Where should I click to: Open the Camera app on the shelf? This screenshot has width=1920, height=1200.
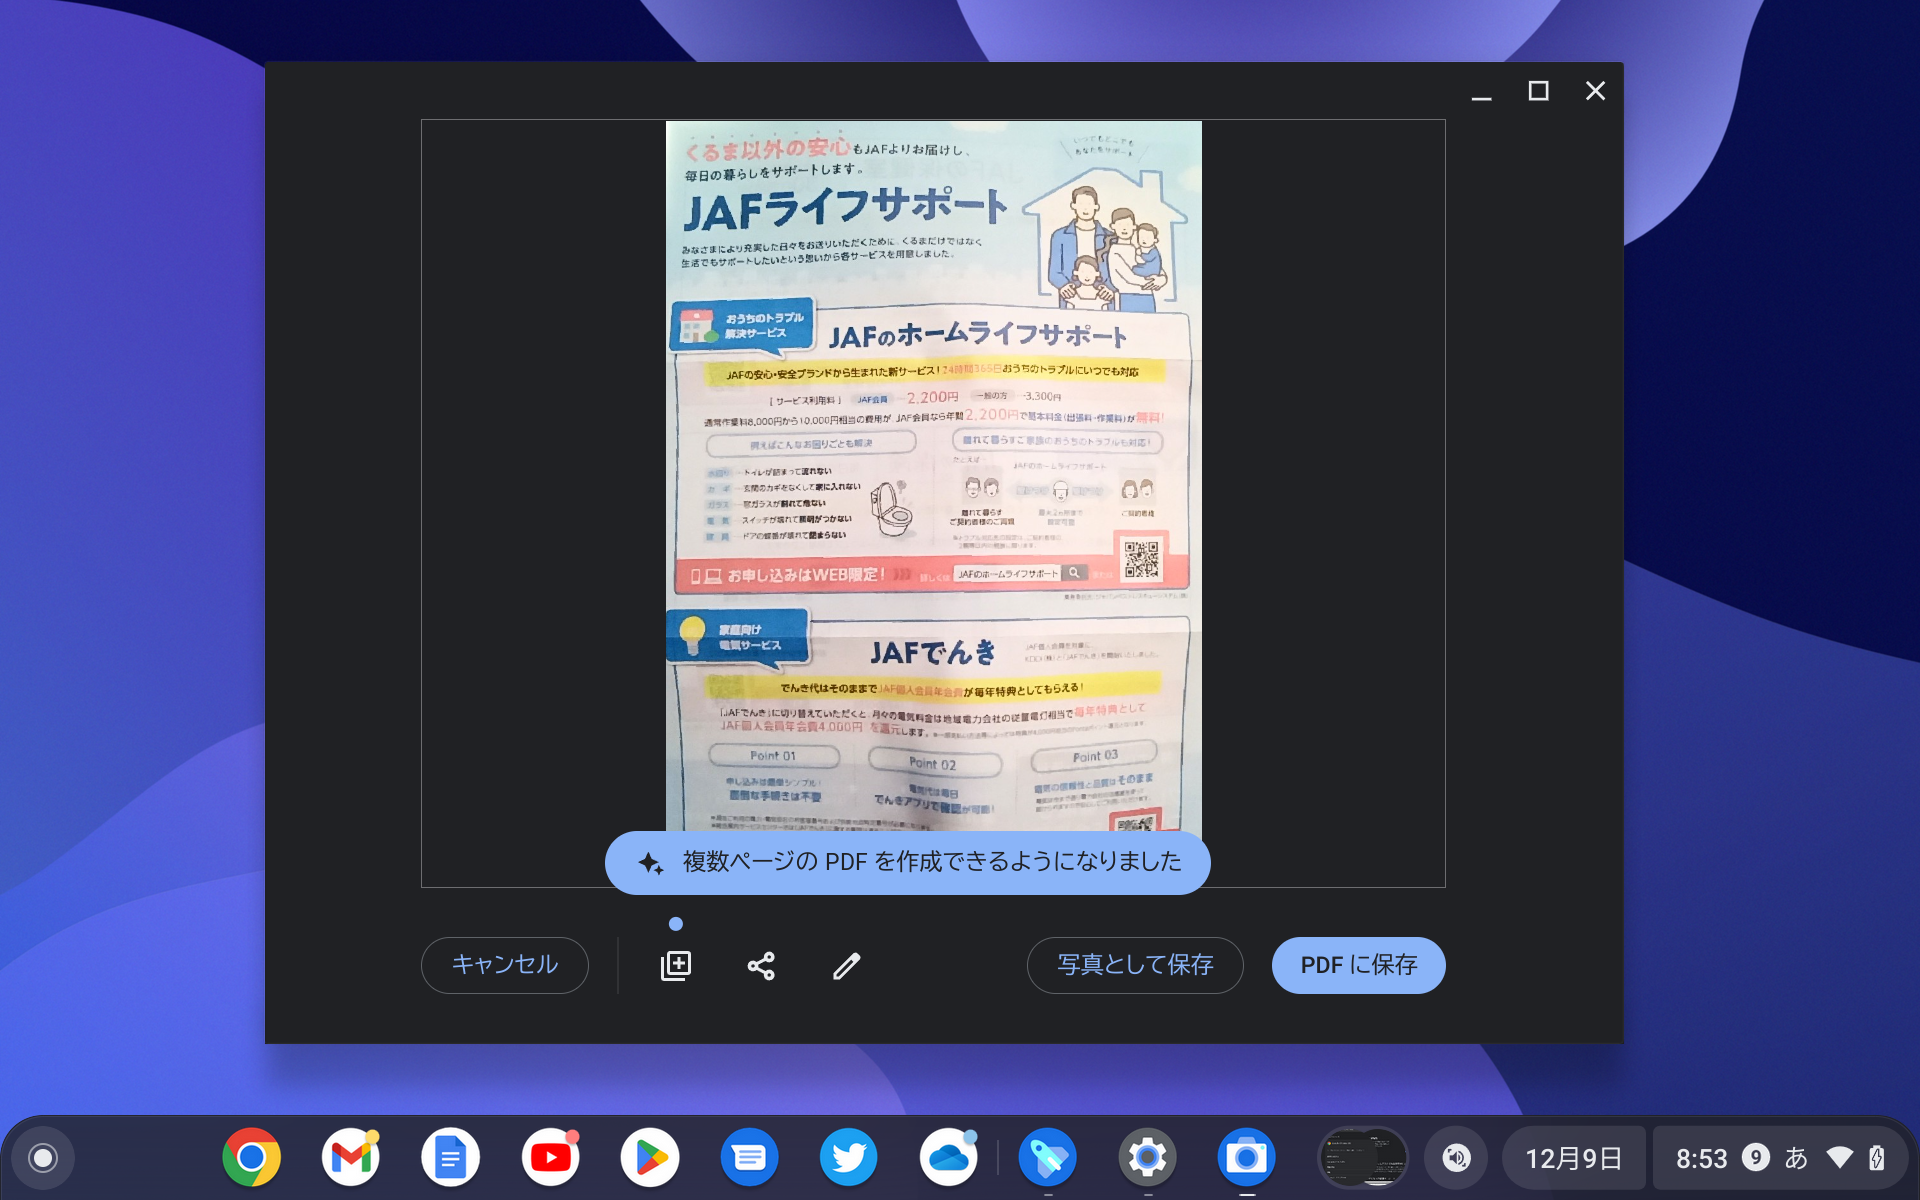pyautogui.click(x=1245, y=1157)
